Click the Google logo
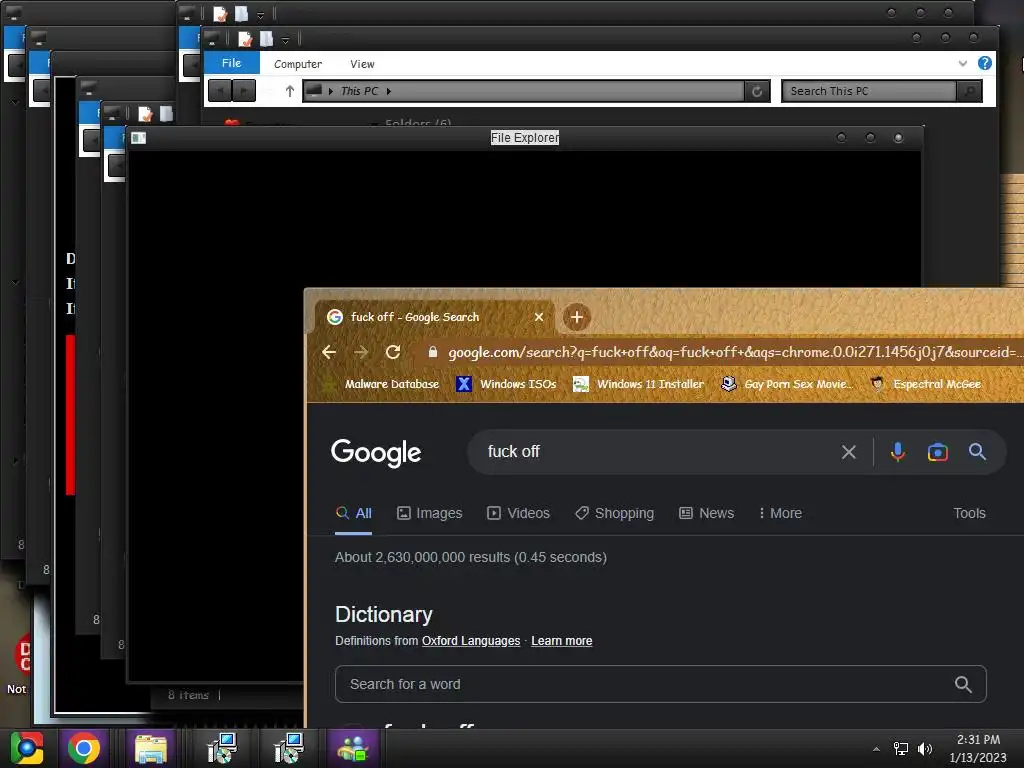The width and height of the screenshot is (1024, 768). pyautogui.click(x=376, y=453)
